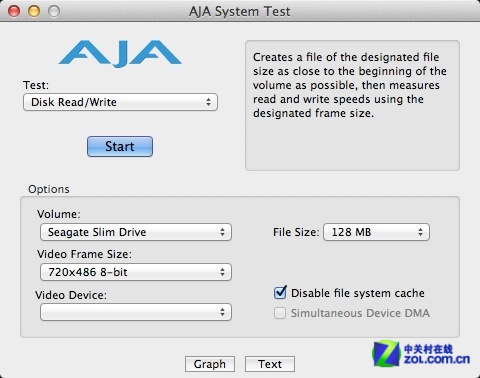Screen dimensions: 480x378
Task: Switch to the Graph view
Action: 210,364
